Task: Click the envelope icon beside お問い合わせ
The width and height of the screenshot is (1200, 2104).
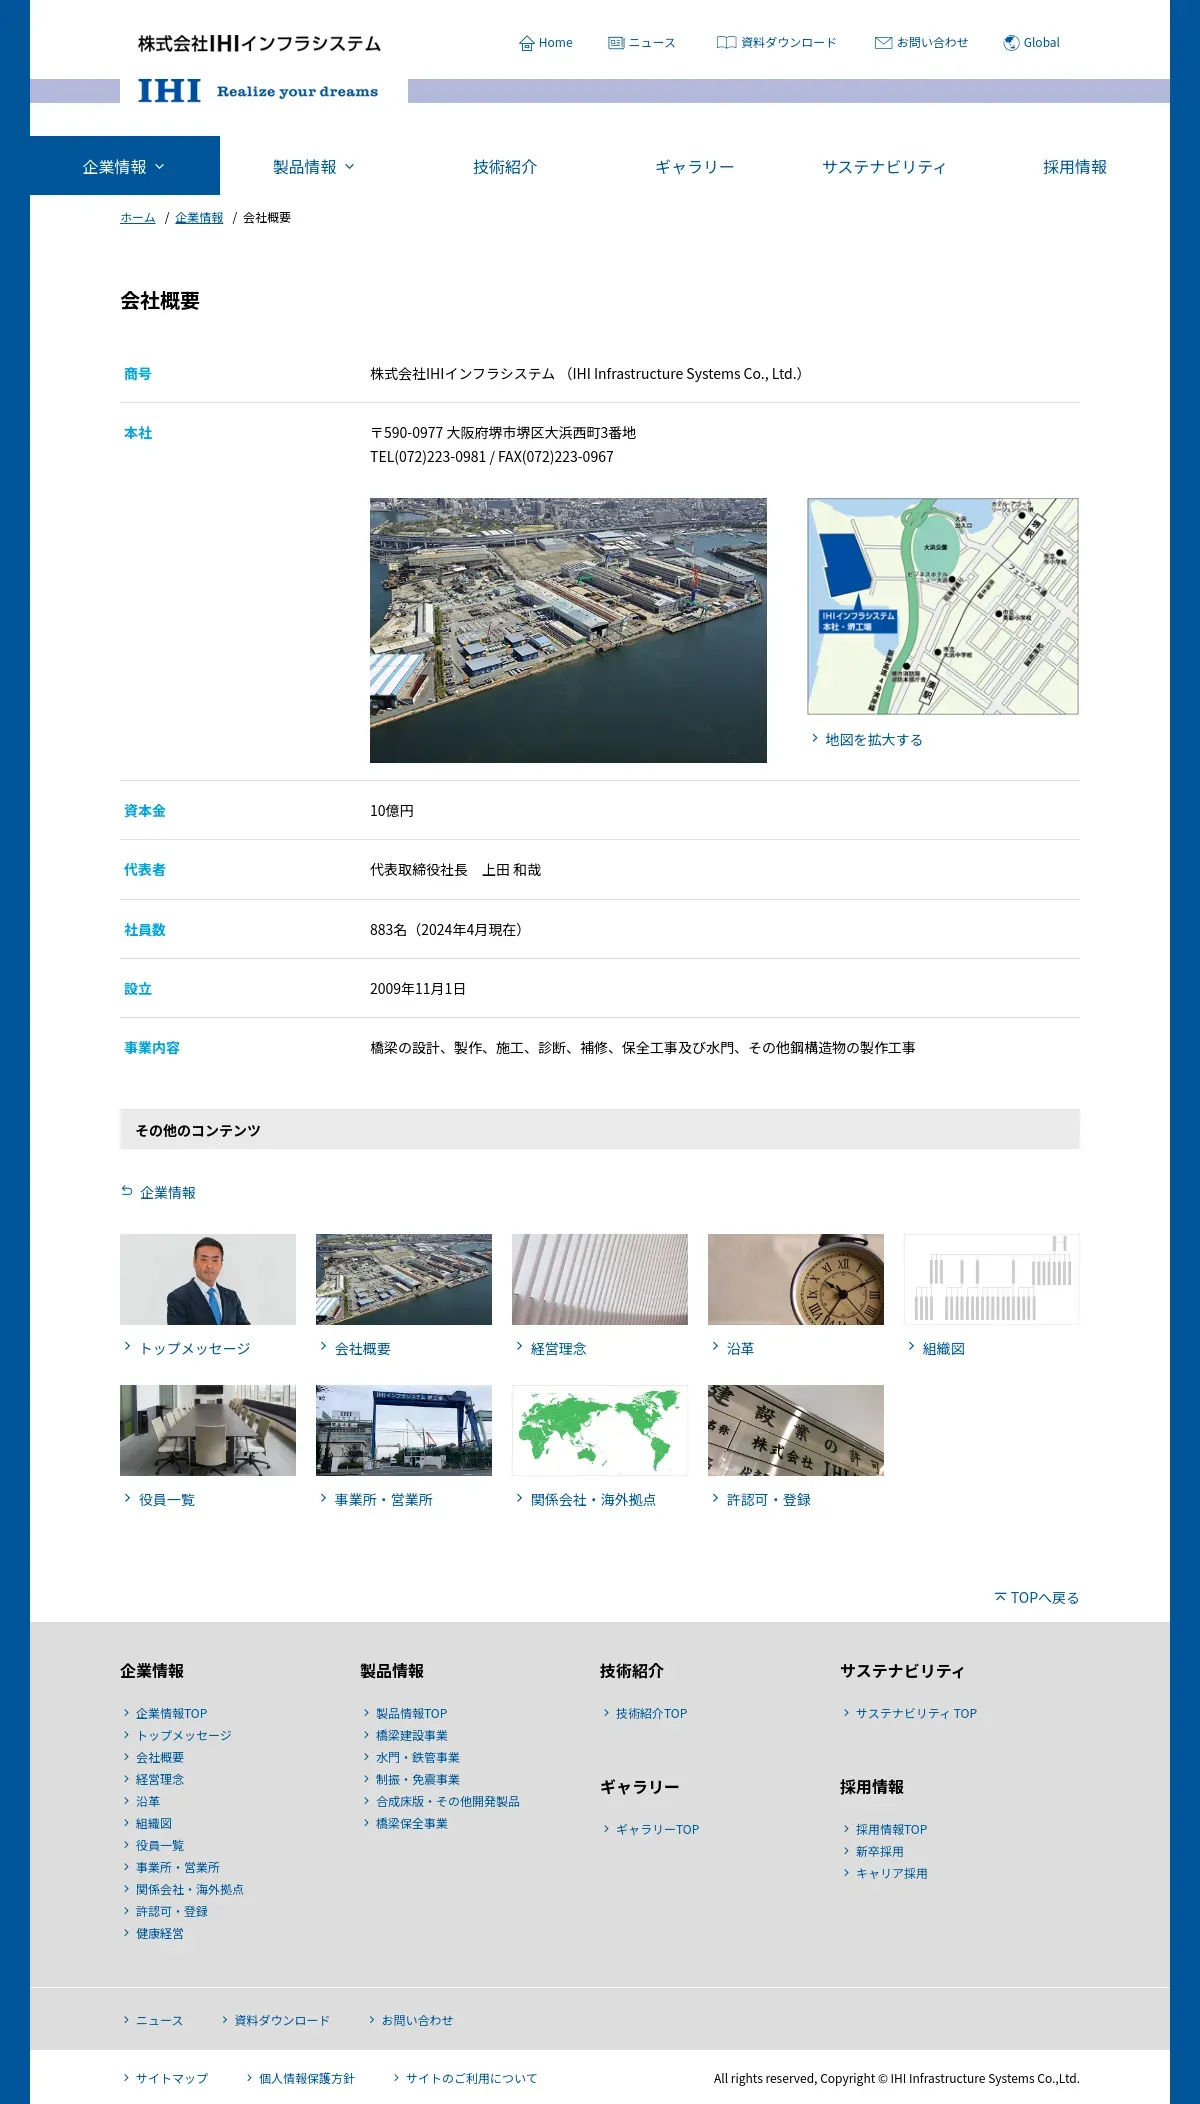Action: [883, 43]
